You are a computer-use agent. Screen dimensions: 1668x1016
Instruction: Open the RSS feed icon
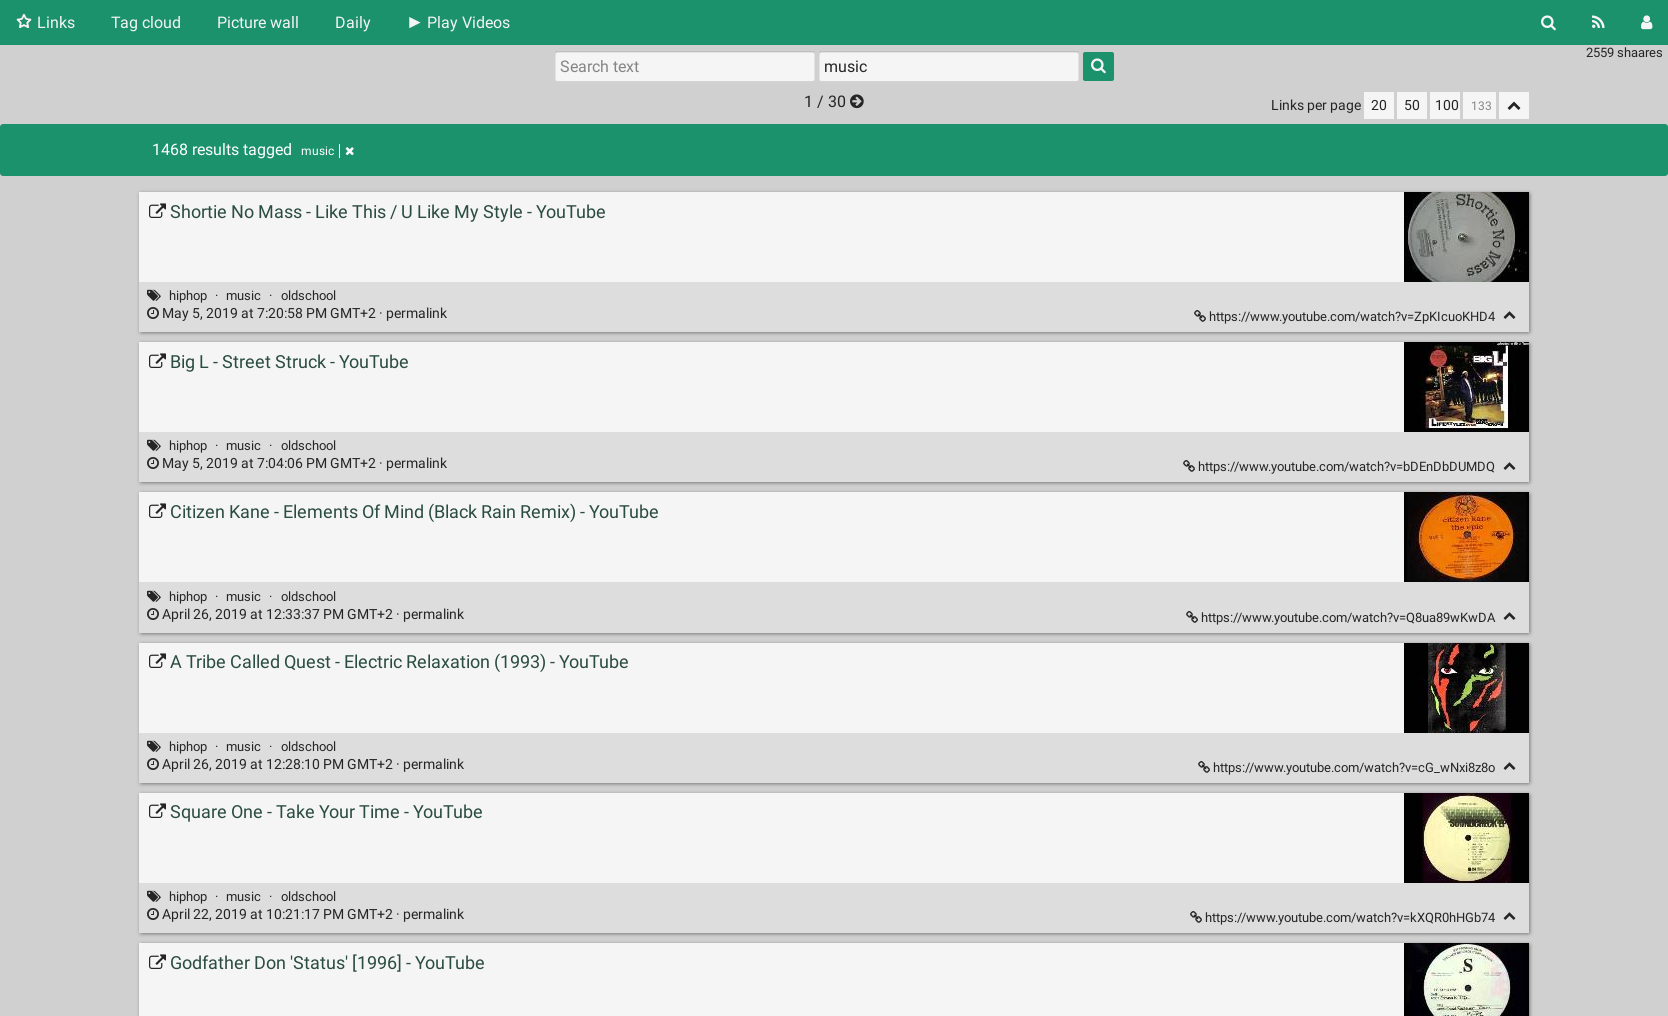(1598, 23)
